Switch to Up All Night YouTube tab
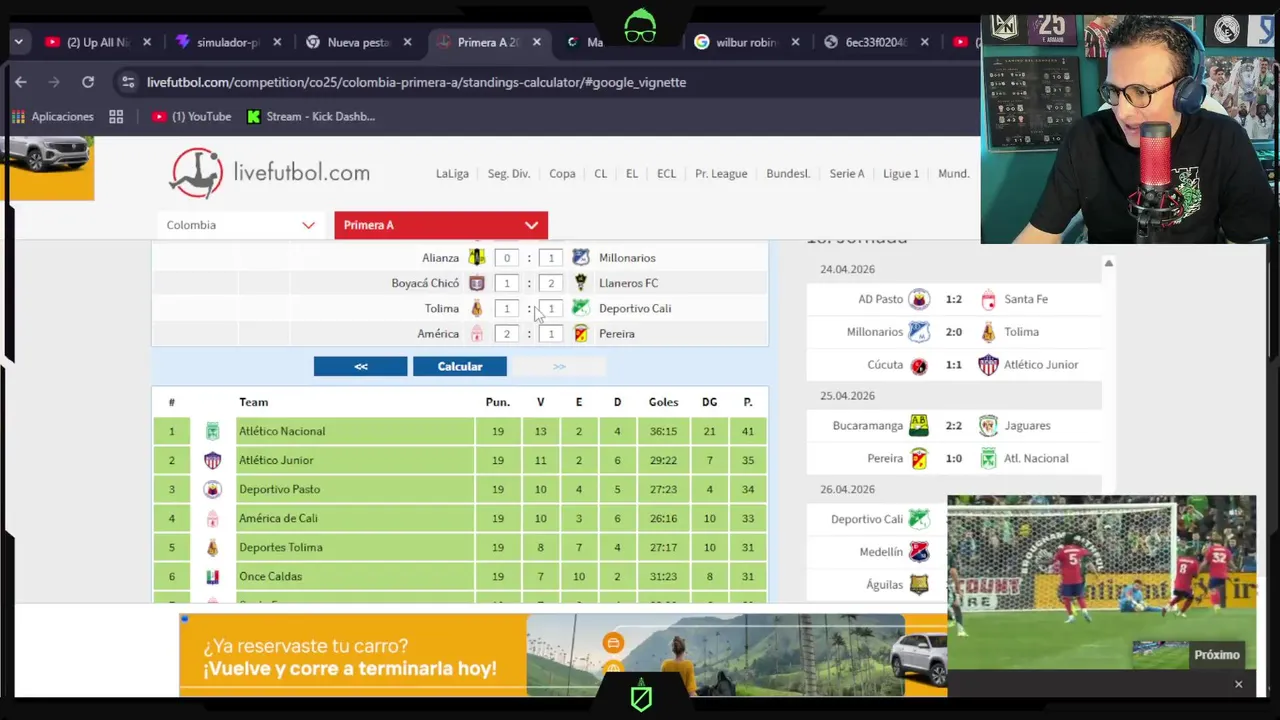 click(98, 42)
